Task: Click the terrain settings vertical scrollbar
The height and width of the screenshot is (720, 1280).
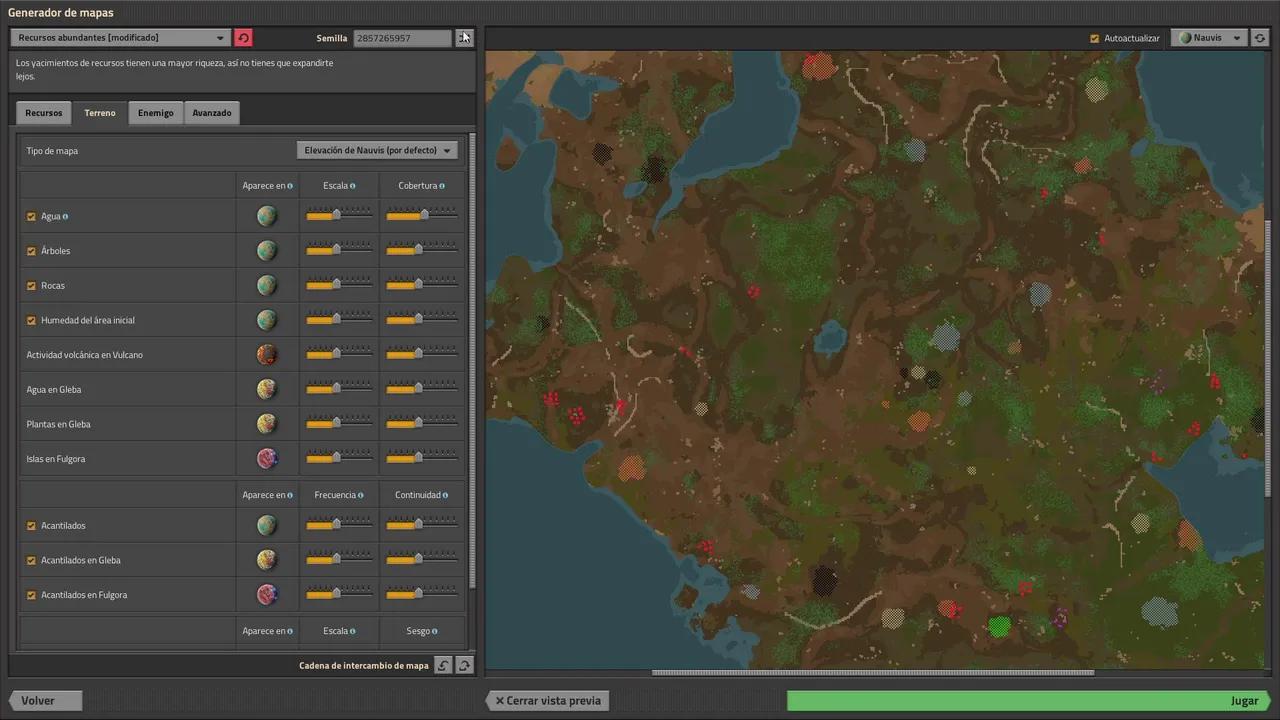Action: 472,360
